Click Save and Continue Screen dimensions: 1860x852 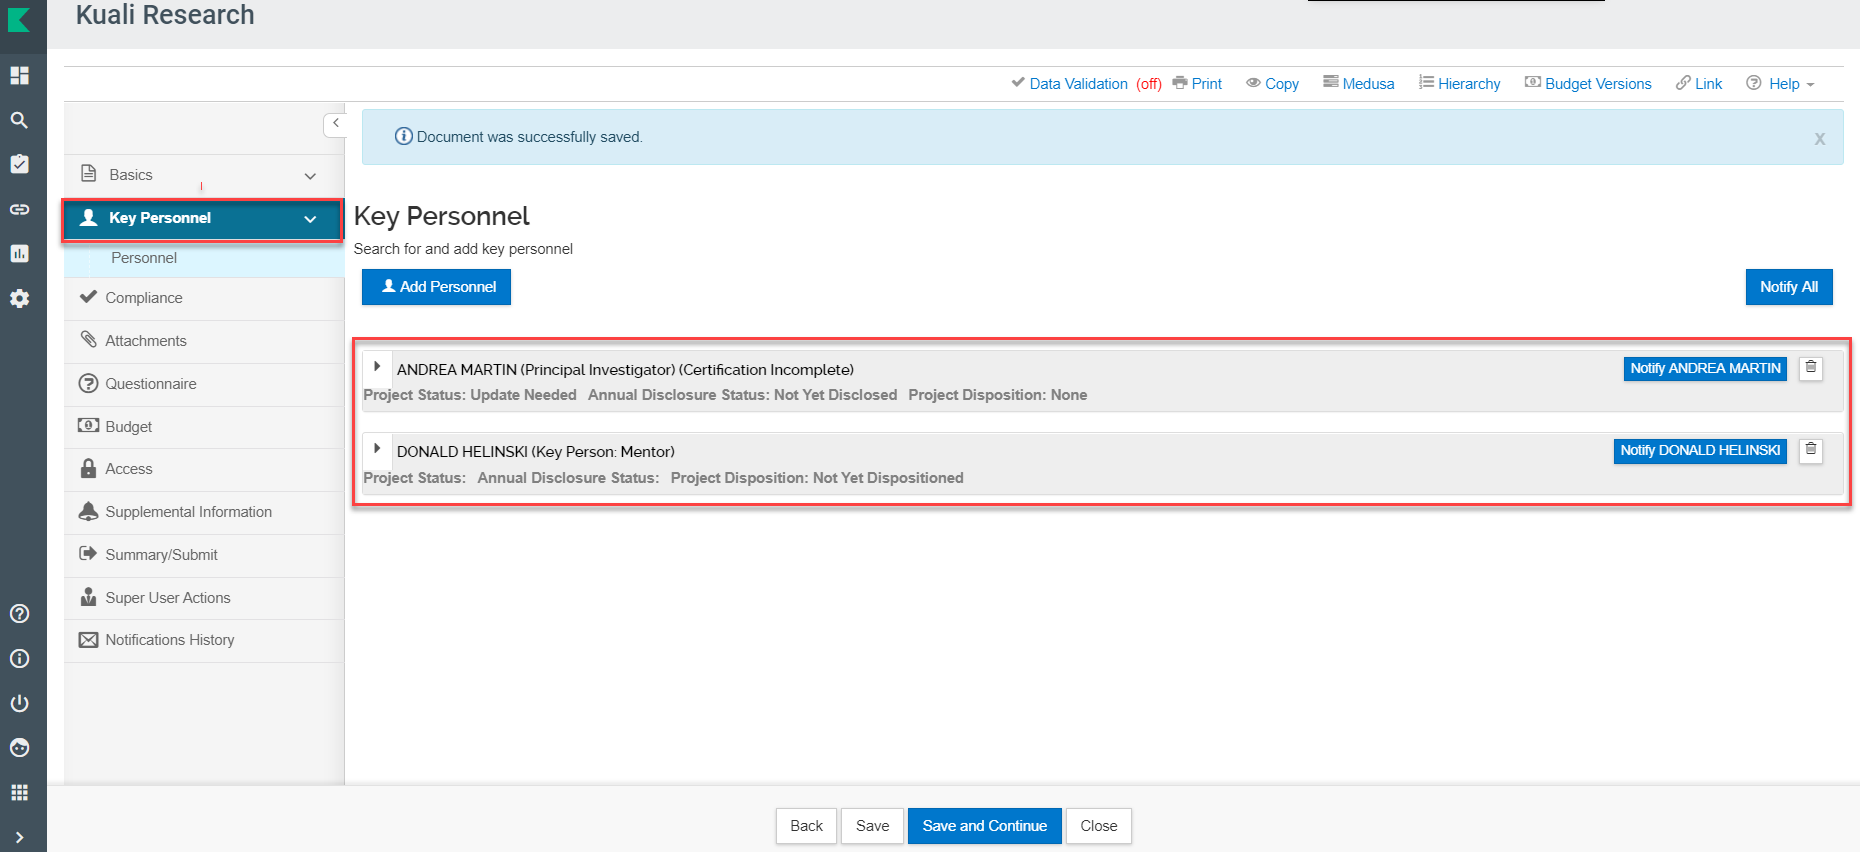point(984,826)
